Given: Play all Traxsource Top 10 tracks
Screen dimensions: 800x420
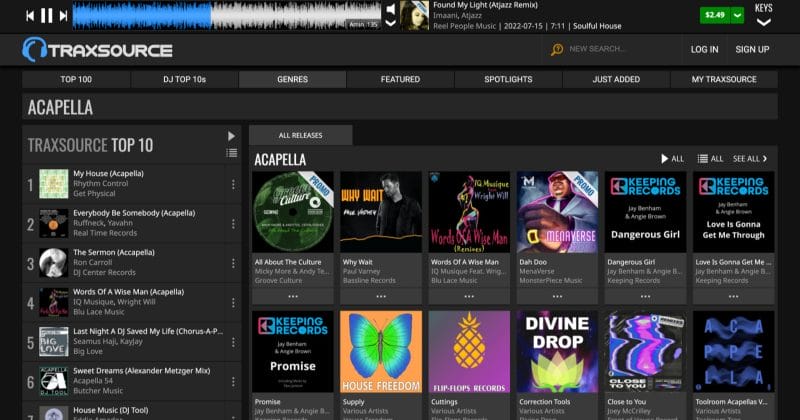Looking at the screenshot, I should click(232, 136).
